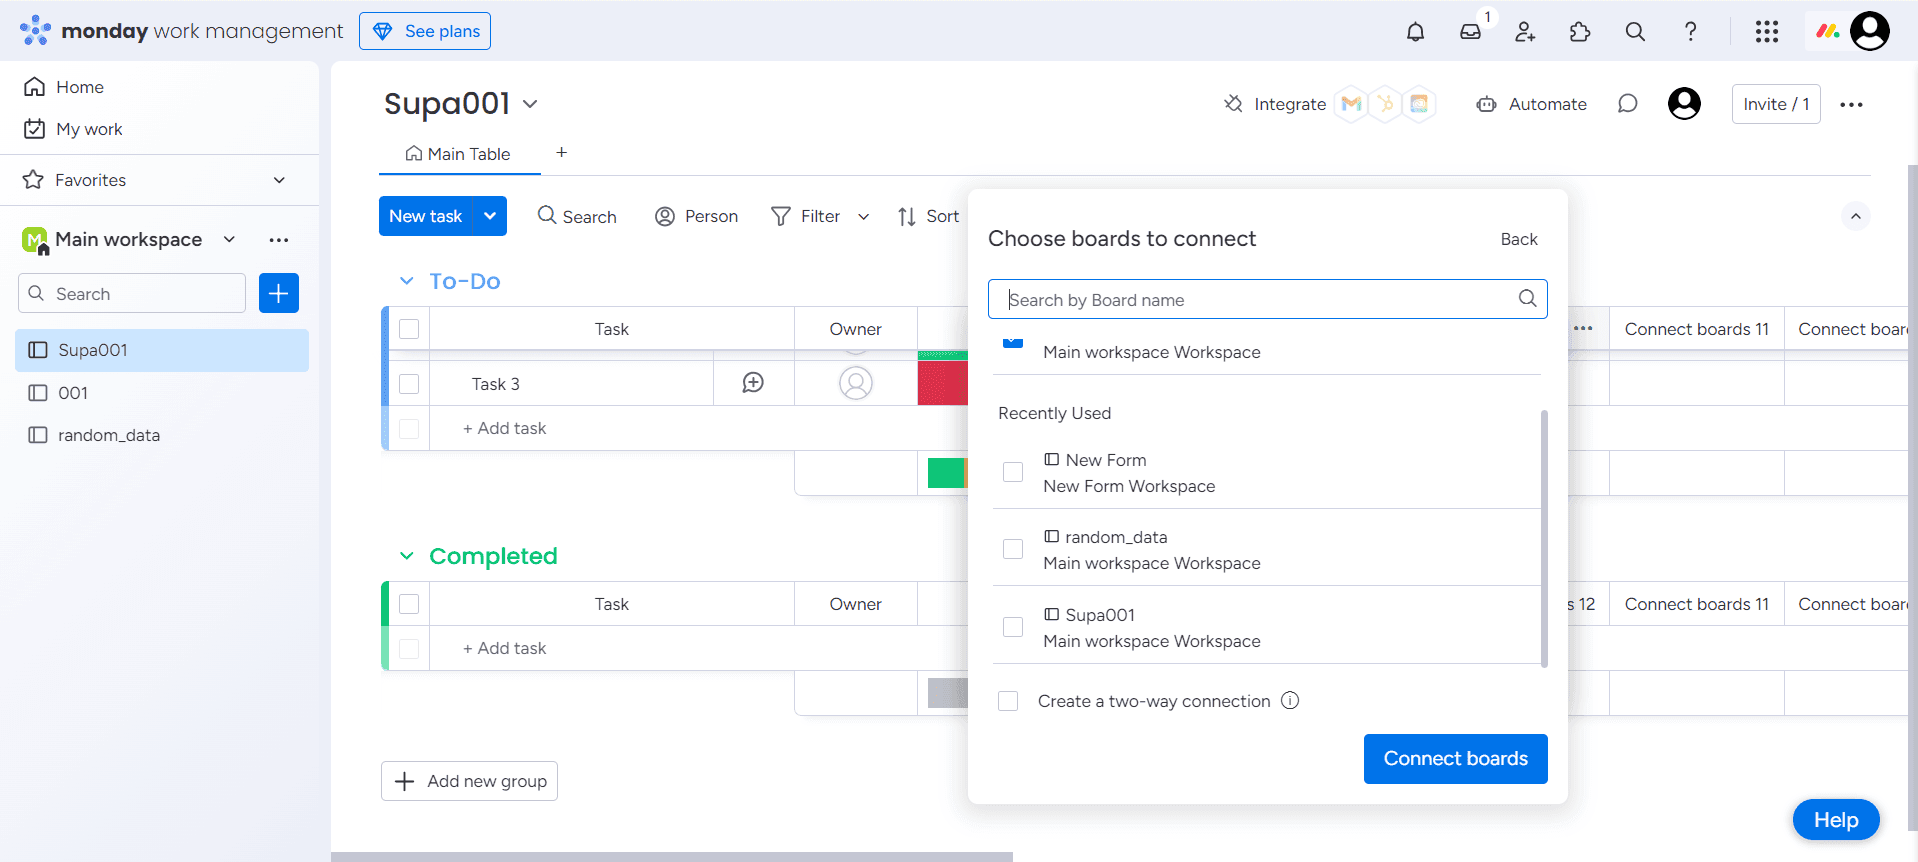This screenshot has width=1918, height=862.
Task: Click the add update icon on Task 3
Action: [x=753, y=383]
